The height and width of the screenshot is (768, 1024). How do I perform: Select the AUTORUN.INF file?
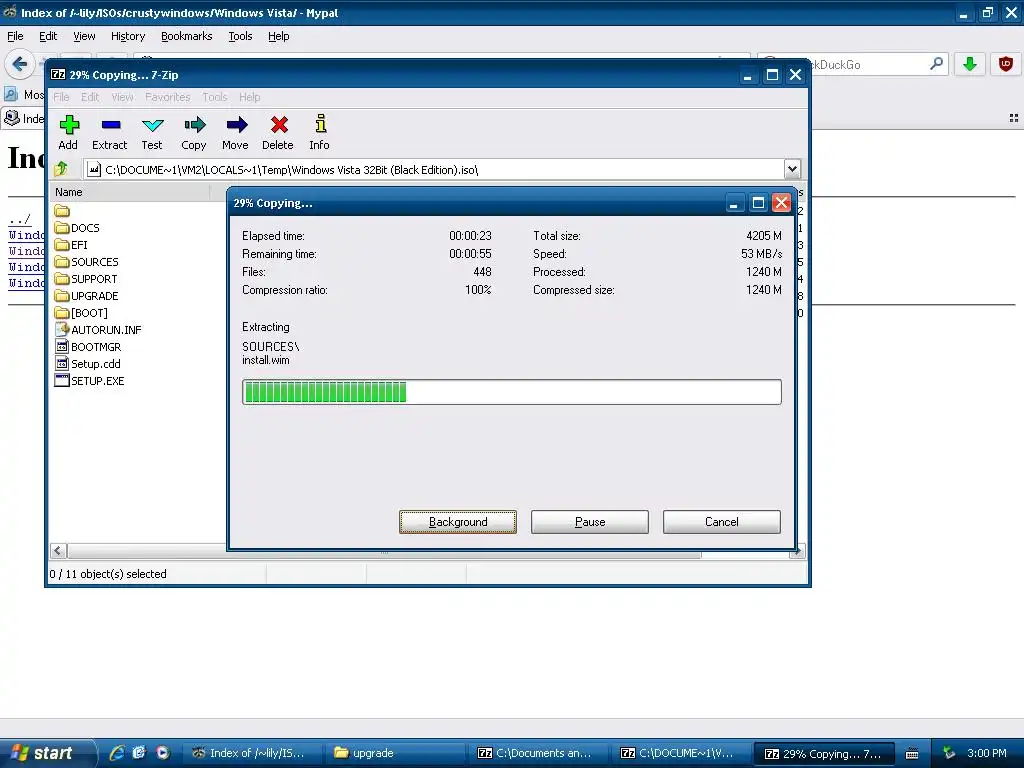99,330
